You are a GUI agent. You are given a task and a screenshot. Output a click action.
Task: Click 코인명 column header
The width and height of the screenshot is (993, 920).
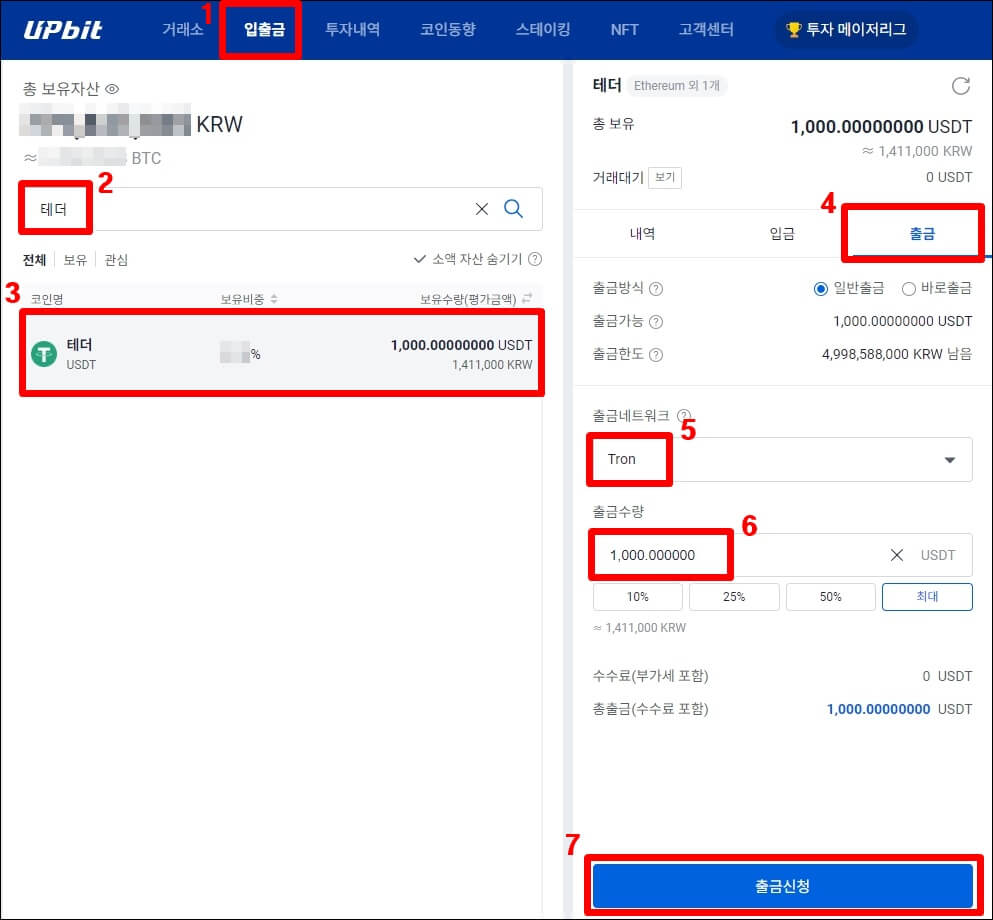pyautogui.click(x=47, y=299)
